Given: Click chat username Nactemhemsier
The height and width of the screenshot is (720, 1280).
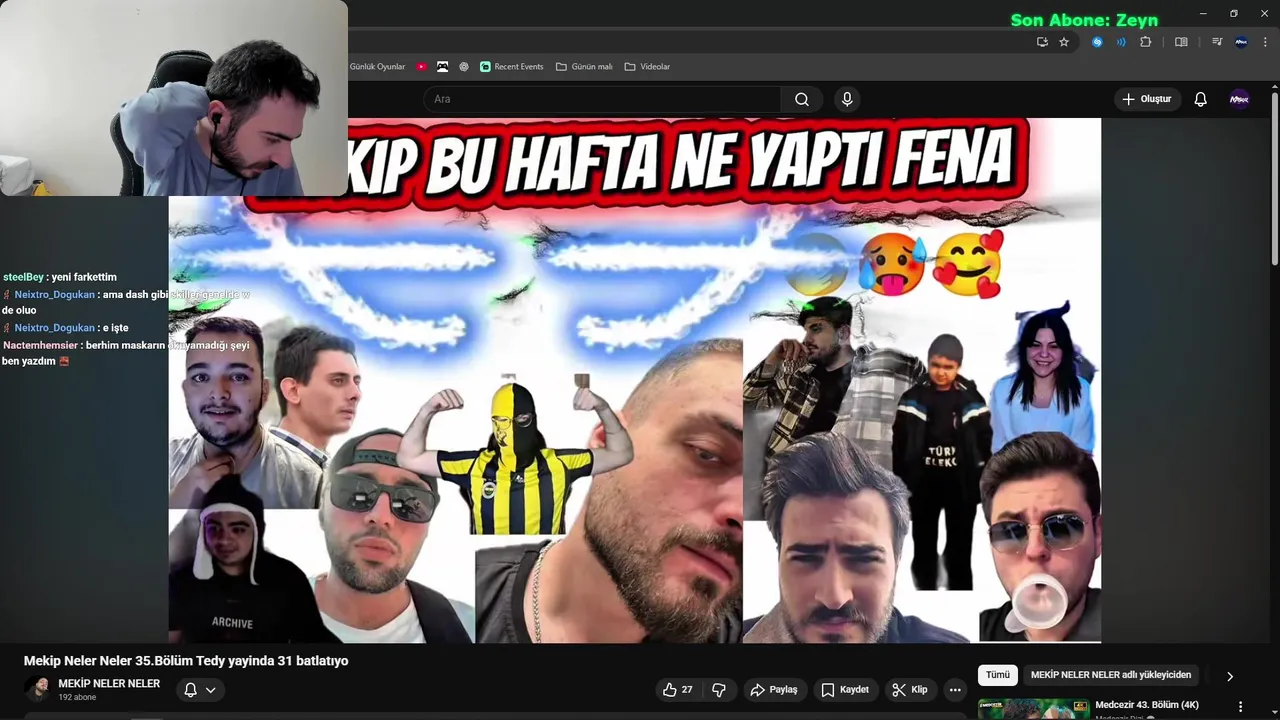Looking at the screenshot, I should click(41, 345).
